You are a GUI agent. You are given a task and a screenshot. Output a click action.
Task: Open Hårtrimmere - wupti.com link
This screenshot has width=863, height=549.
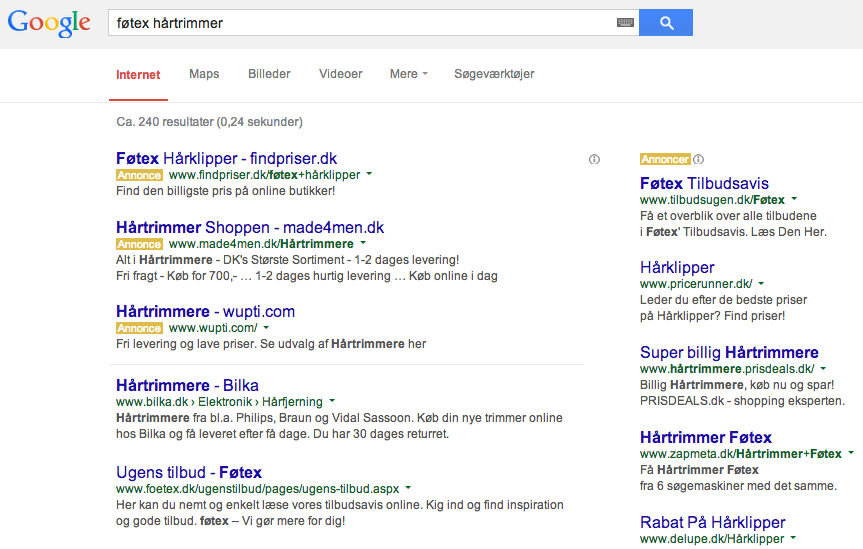tap(205, 312)
